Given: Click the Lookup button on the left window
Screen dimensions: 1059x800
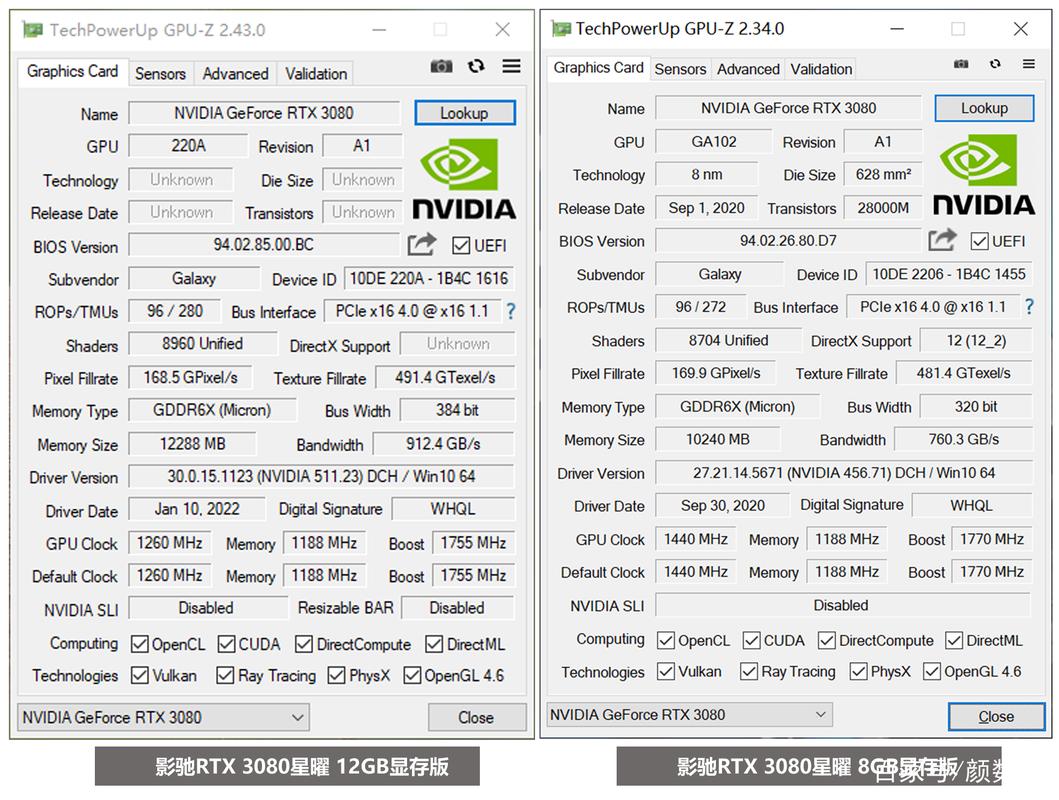Looking at the screenshot, I should (464, 112).
